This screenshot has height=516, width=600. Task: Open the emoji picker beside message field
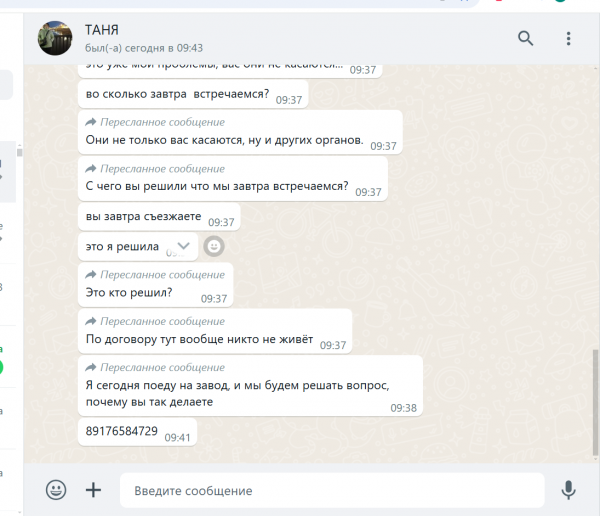pyautogui.click(x=56, y=490)
